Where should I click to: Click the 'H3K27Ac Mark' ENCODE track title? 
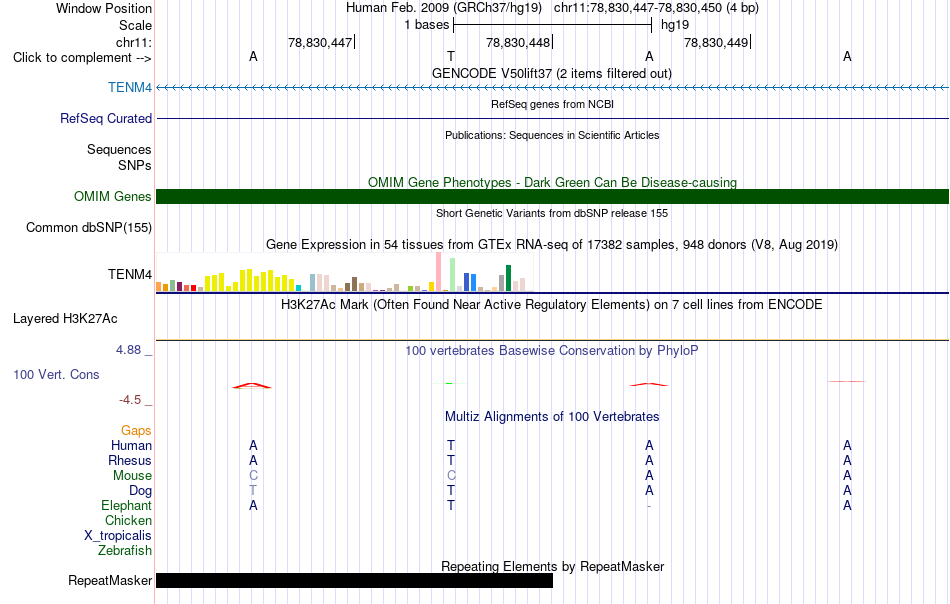(x=552, y=304)
